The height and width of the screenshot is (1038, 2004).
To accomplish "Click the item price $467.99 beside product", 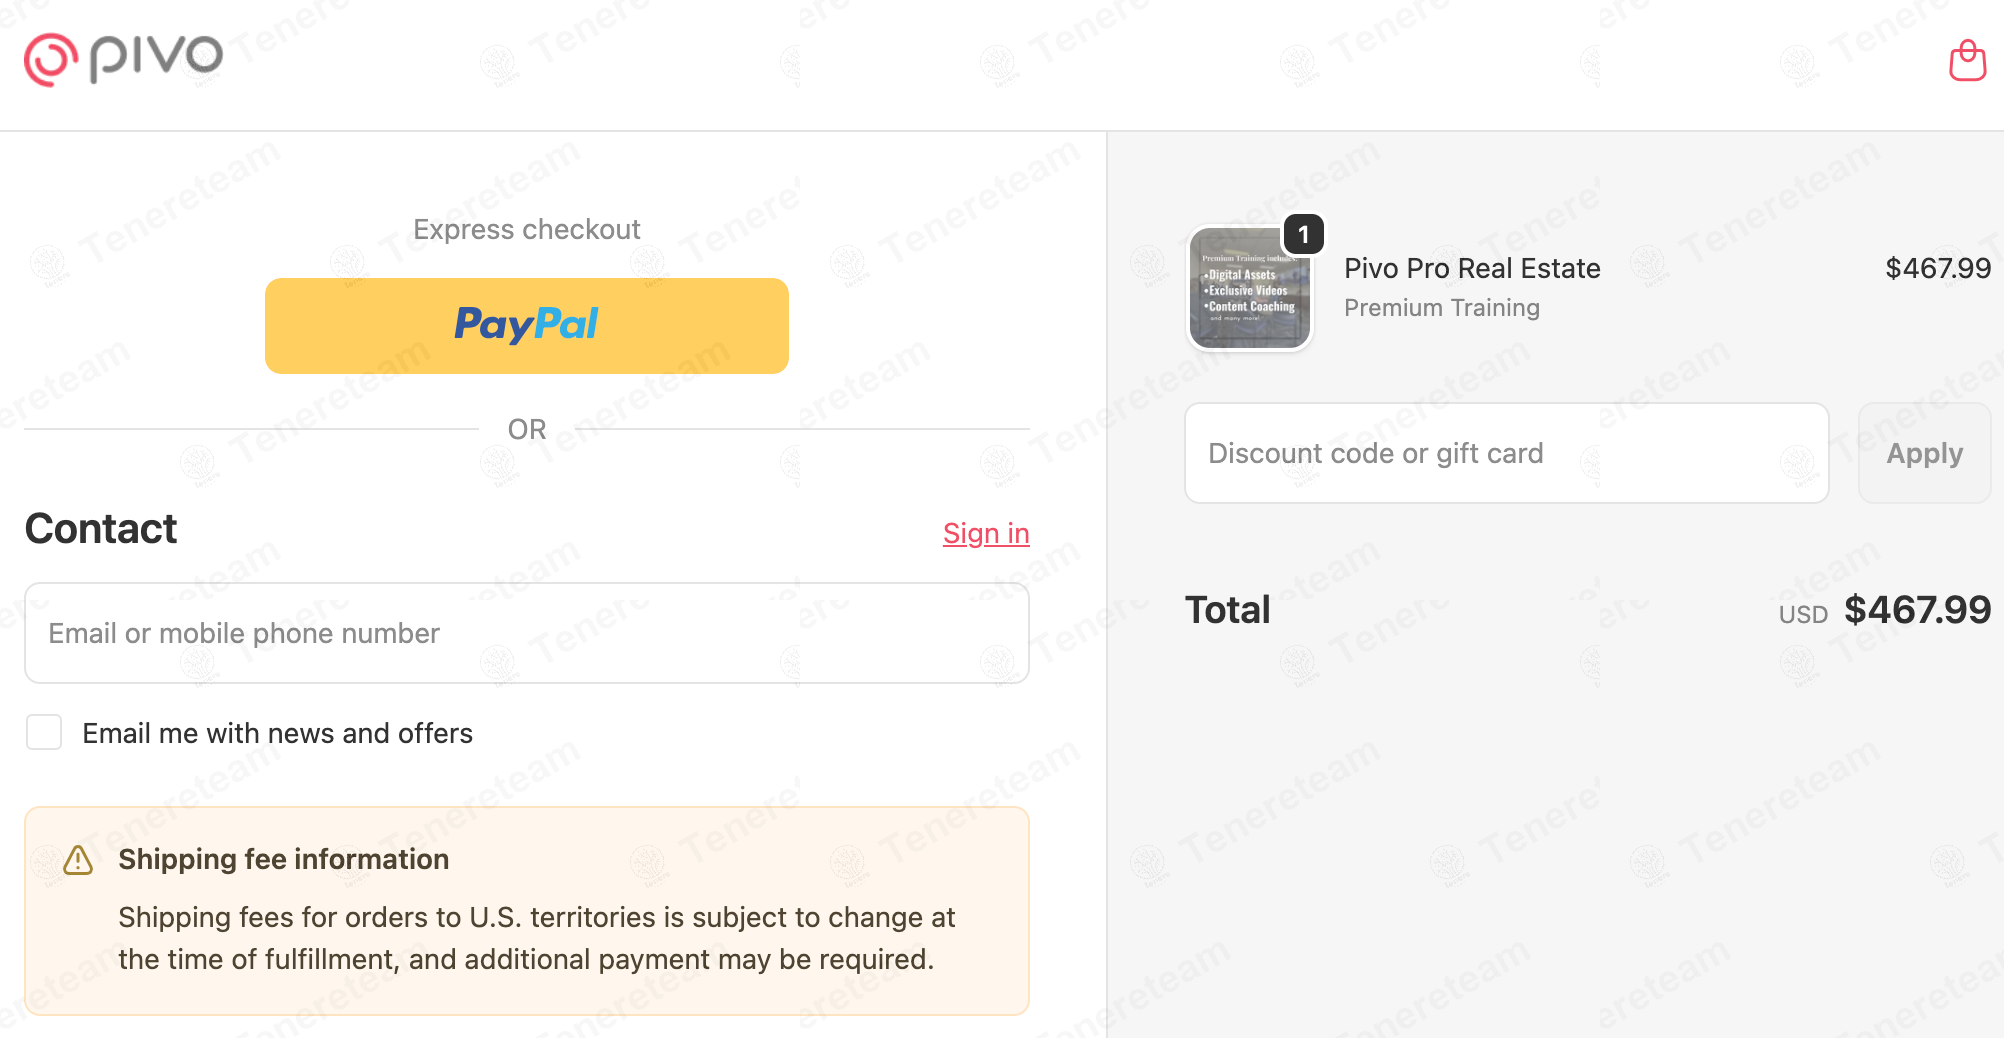I will (x=1938, y=268).
